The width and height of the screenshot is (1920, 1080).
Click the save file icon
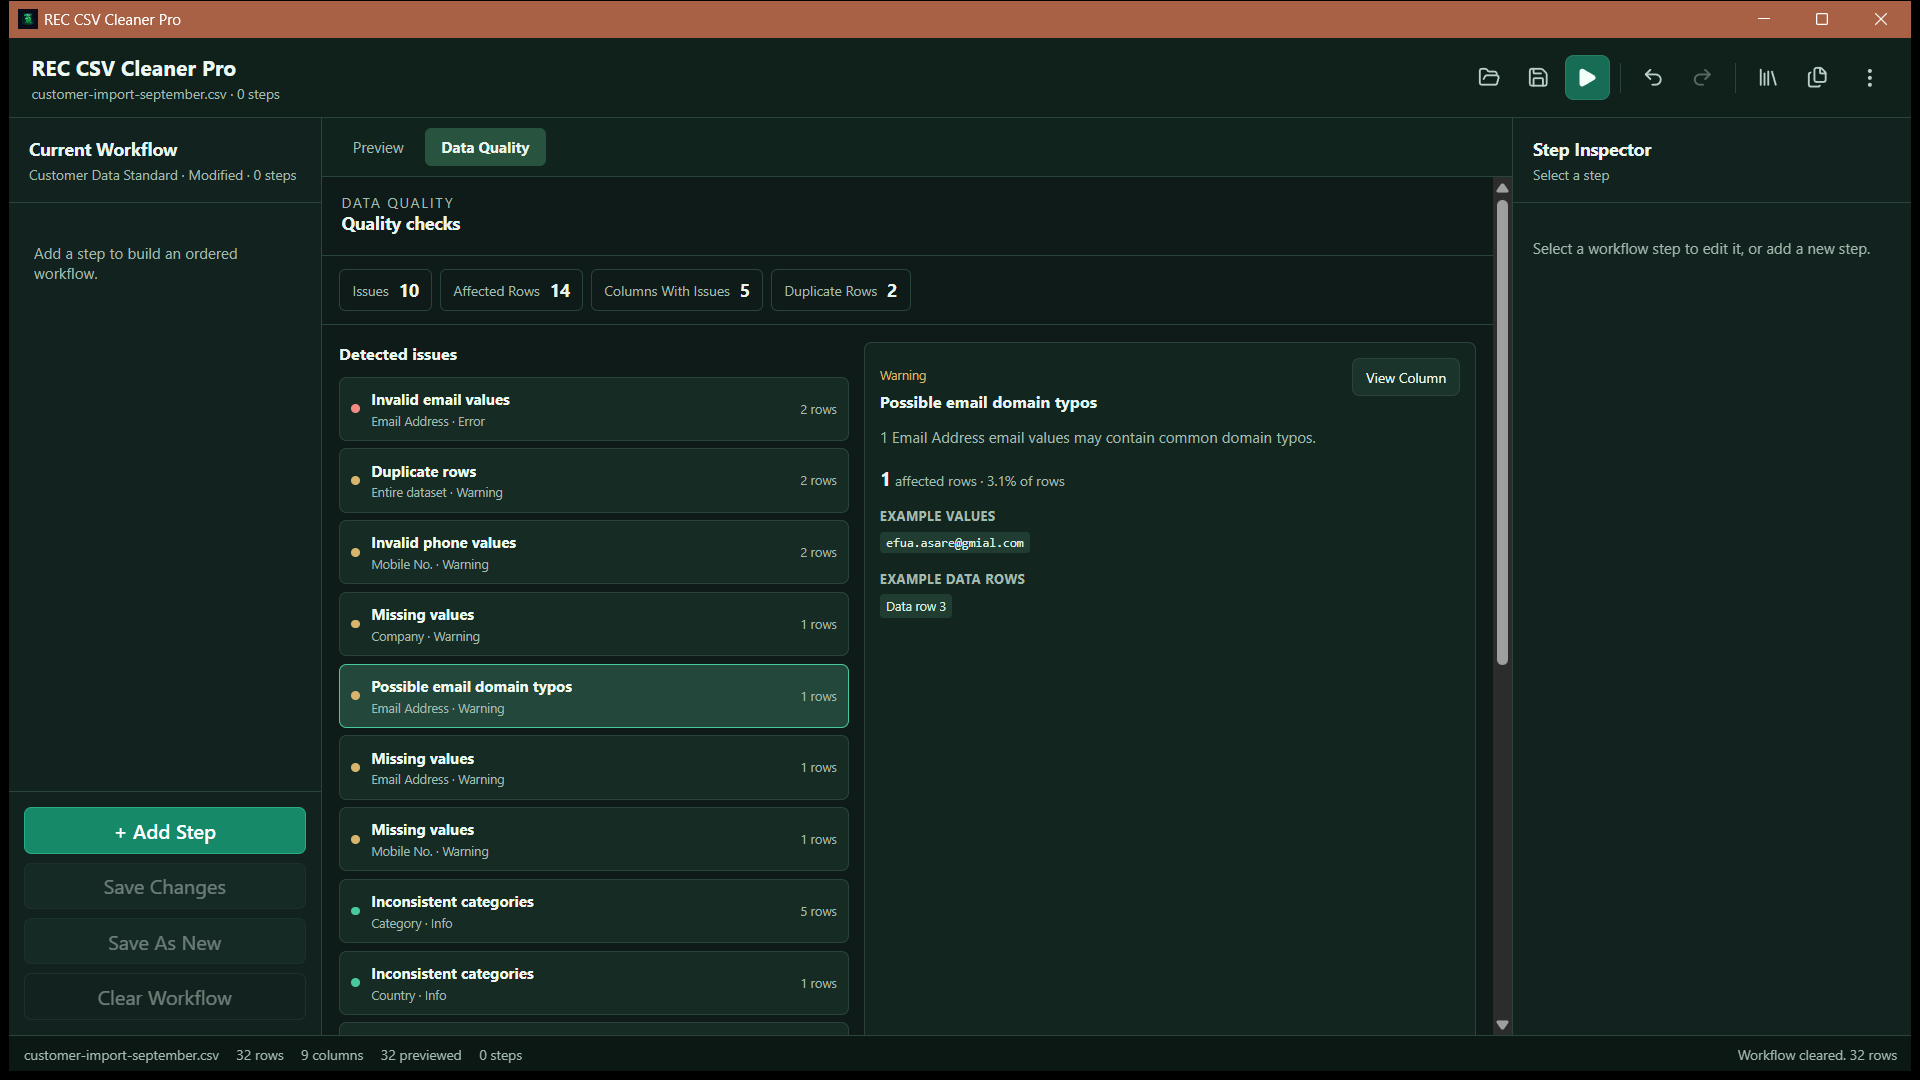pos(1538,78)
